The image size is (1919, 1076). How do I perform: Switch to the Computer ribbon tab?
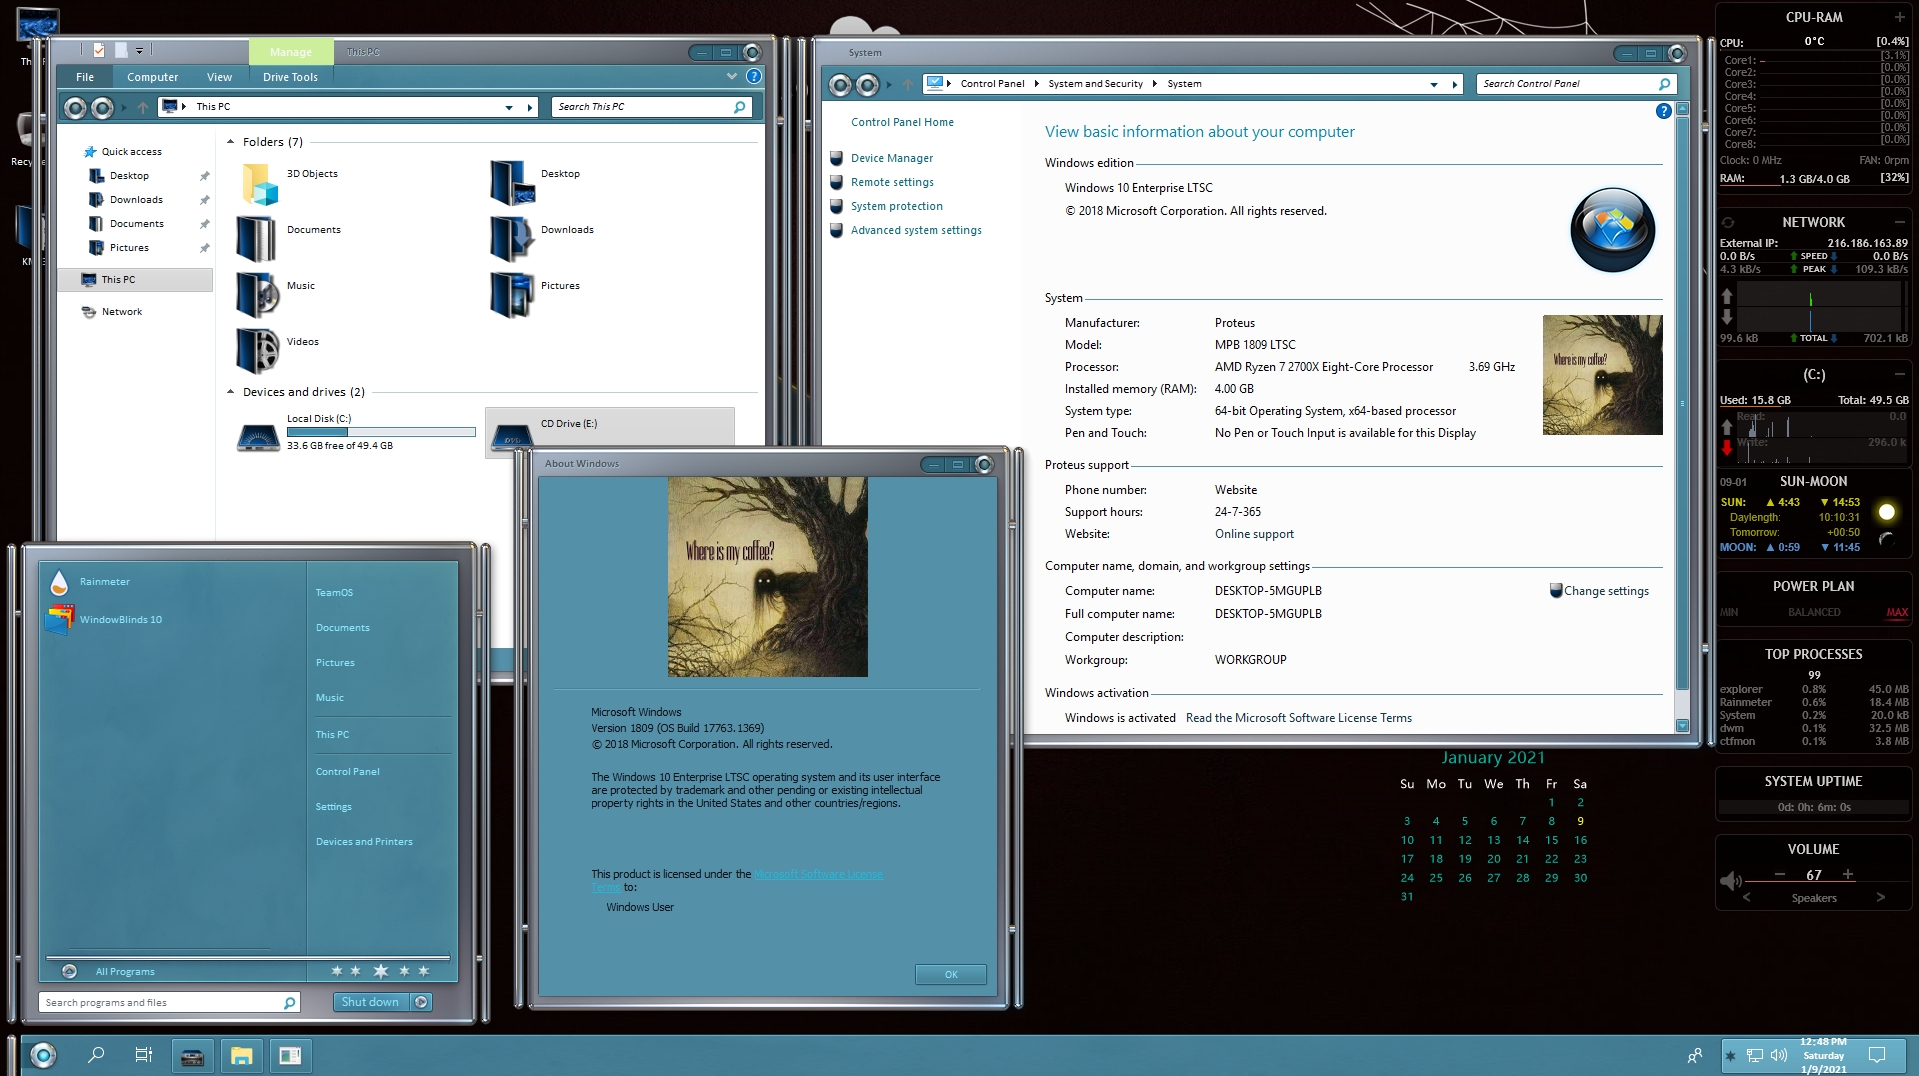coord(152,77)
